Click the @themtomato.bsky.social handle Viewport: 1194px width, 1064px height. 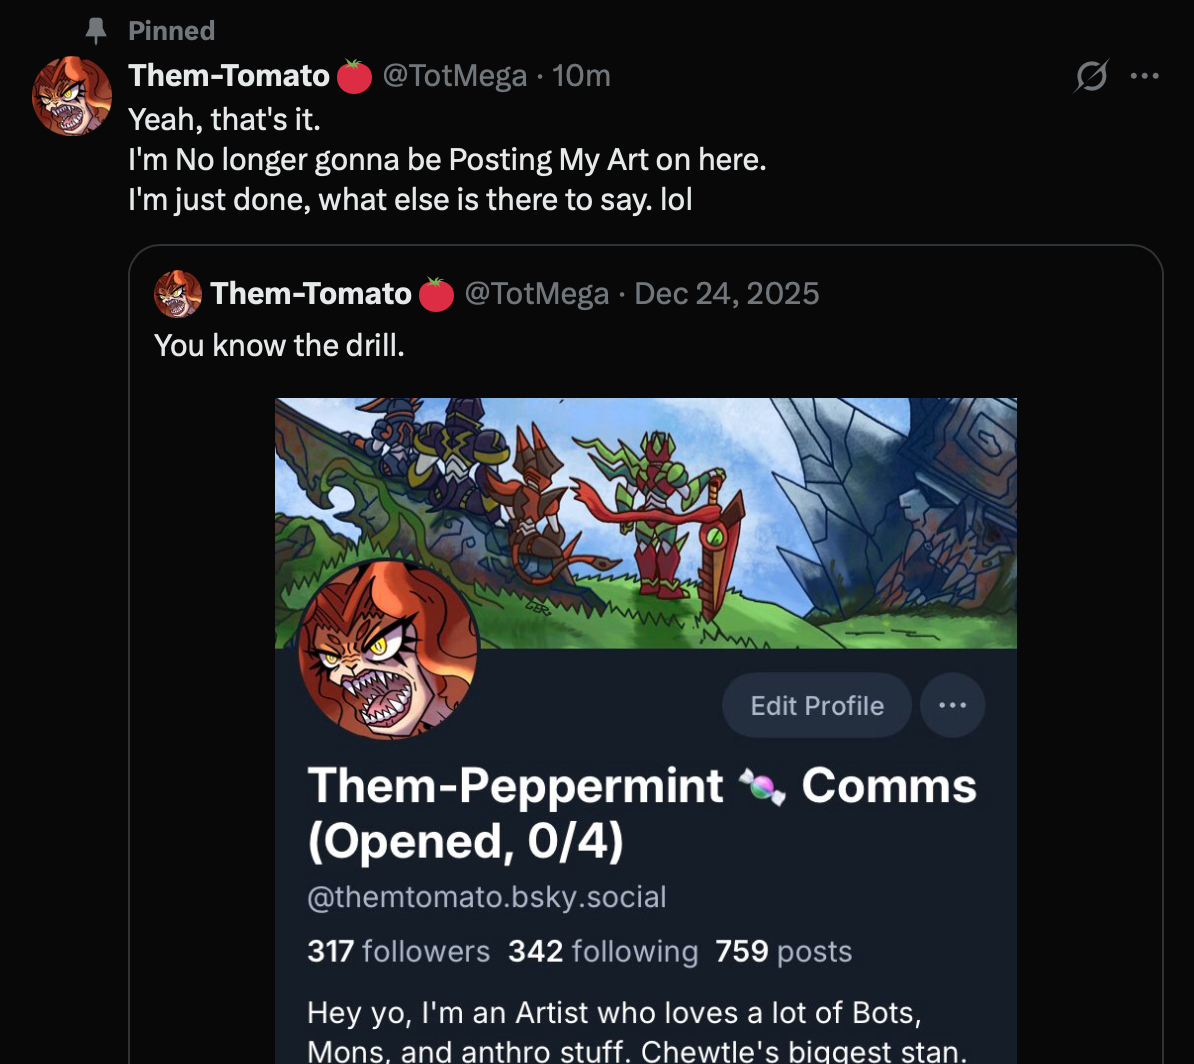tap(486, 897)
